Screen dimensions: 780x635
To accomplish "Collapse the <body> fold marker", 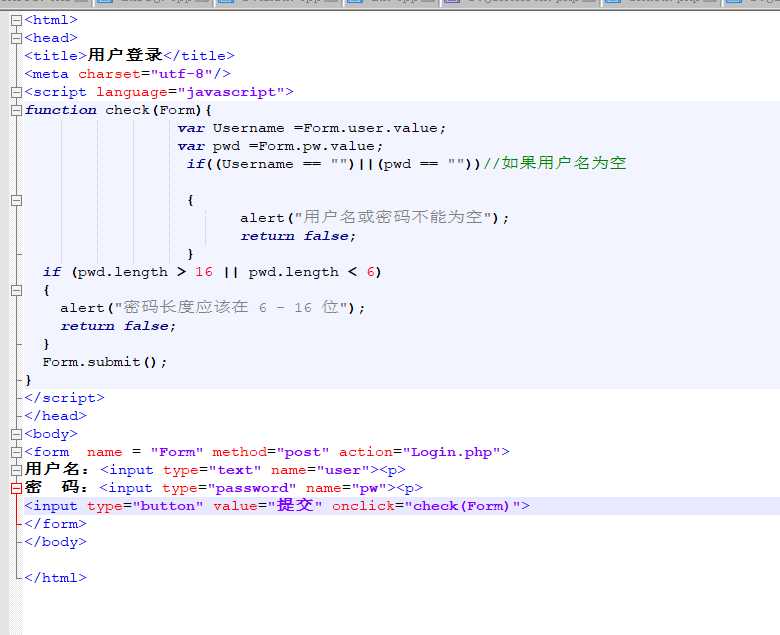I will (16, 434).
